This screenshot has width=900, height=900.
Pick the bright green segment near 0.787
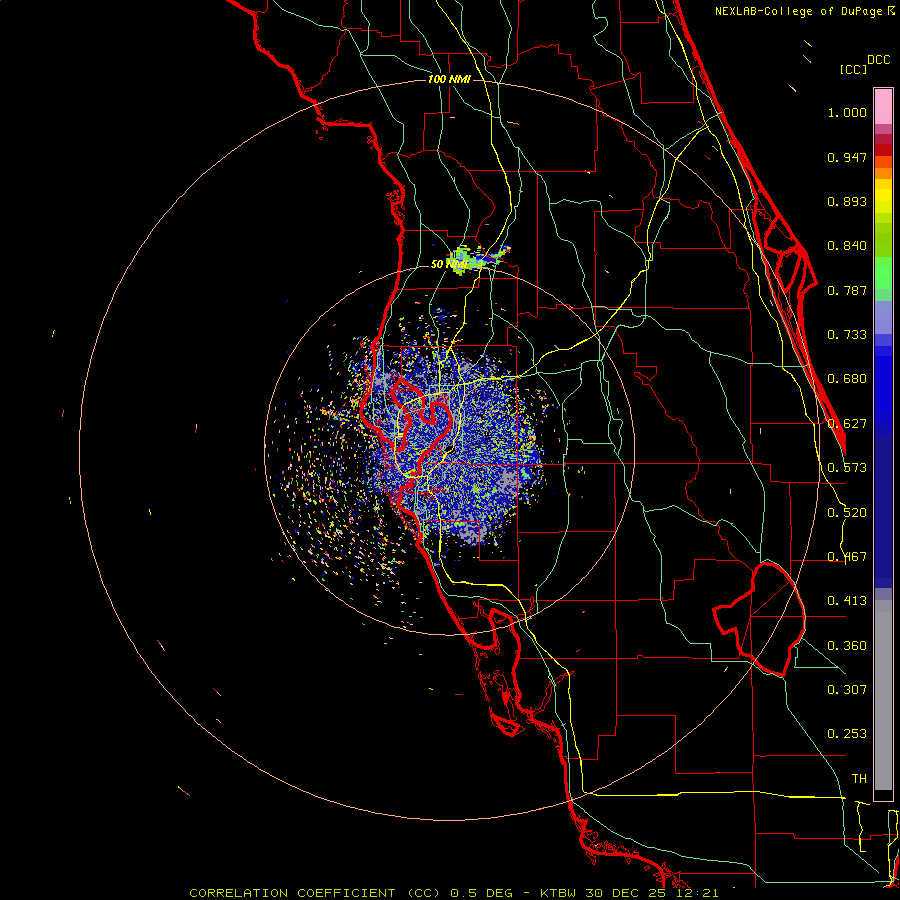(x=883, y=273)
